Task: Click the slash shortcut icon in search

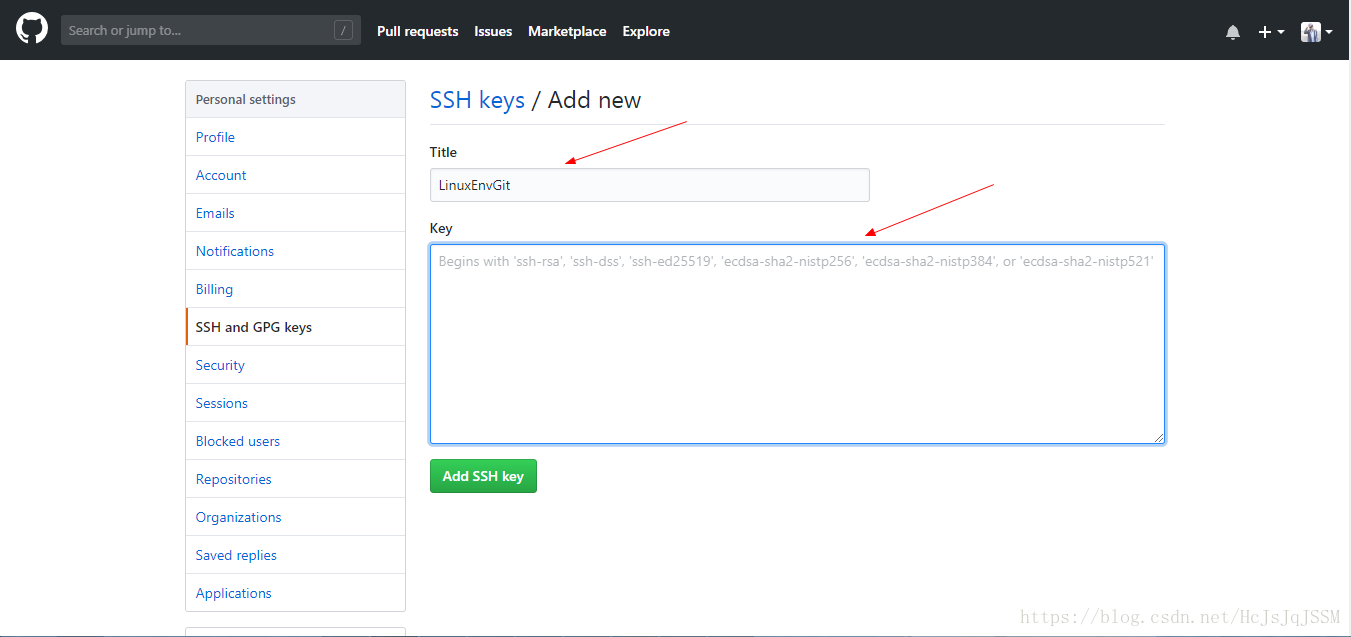Action: coord(343,31)
